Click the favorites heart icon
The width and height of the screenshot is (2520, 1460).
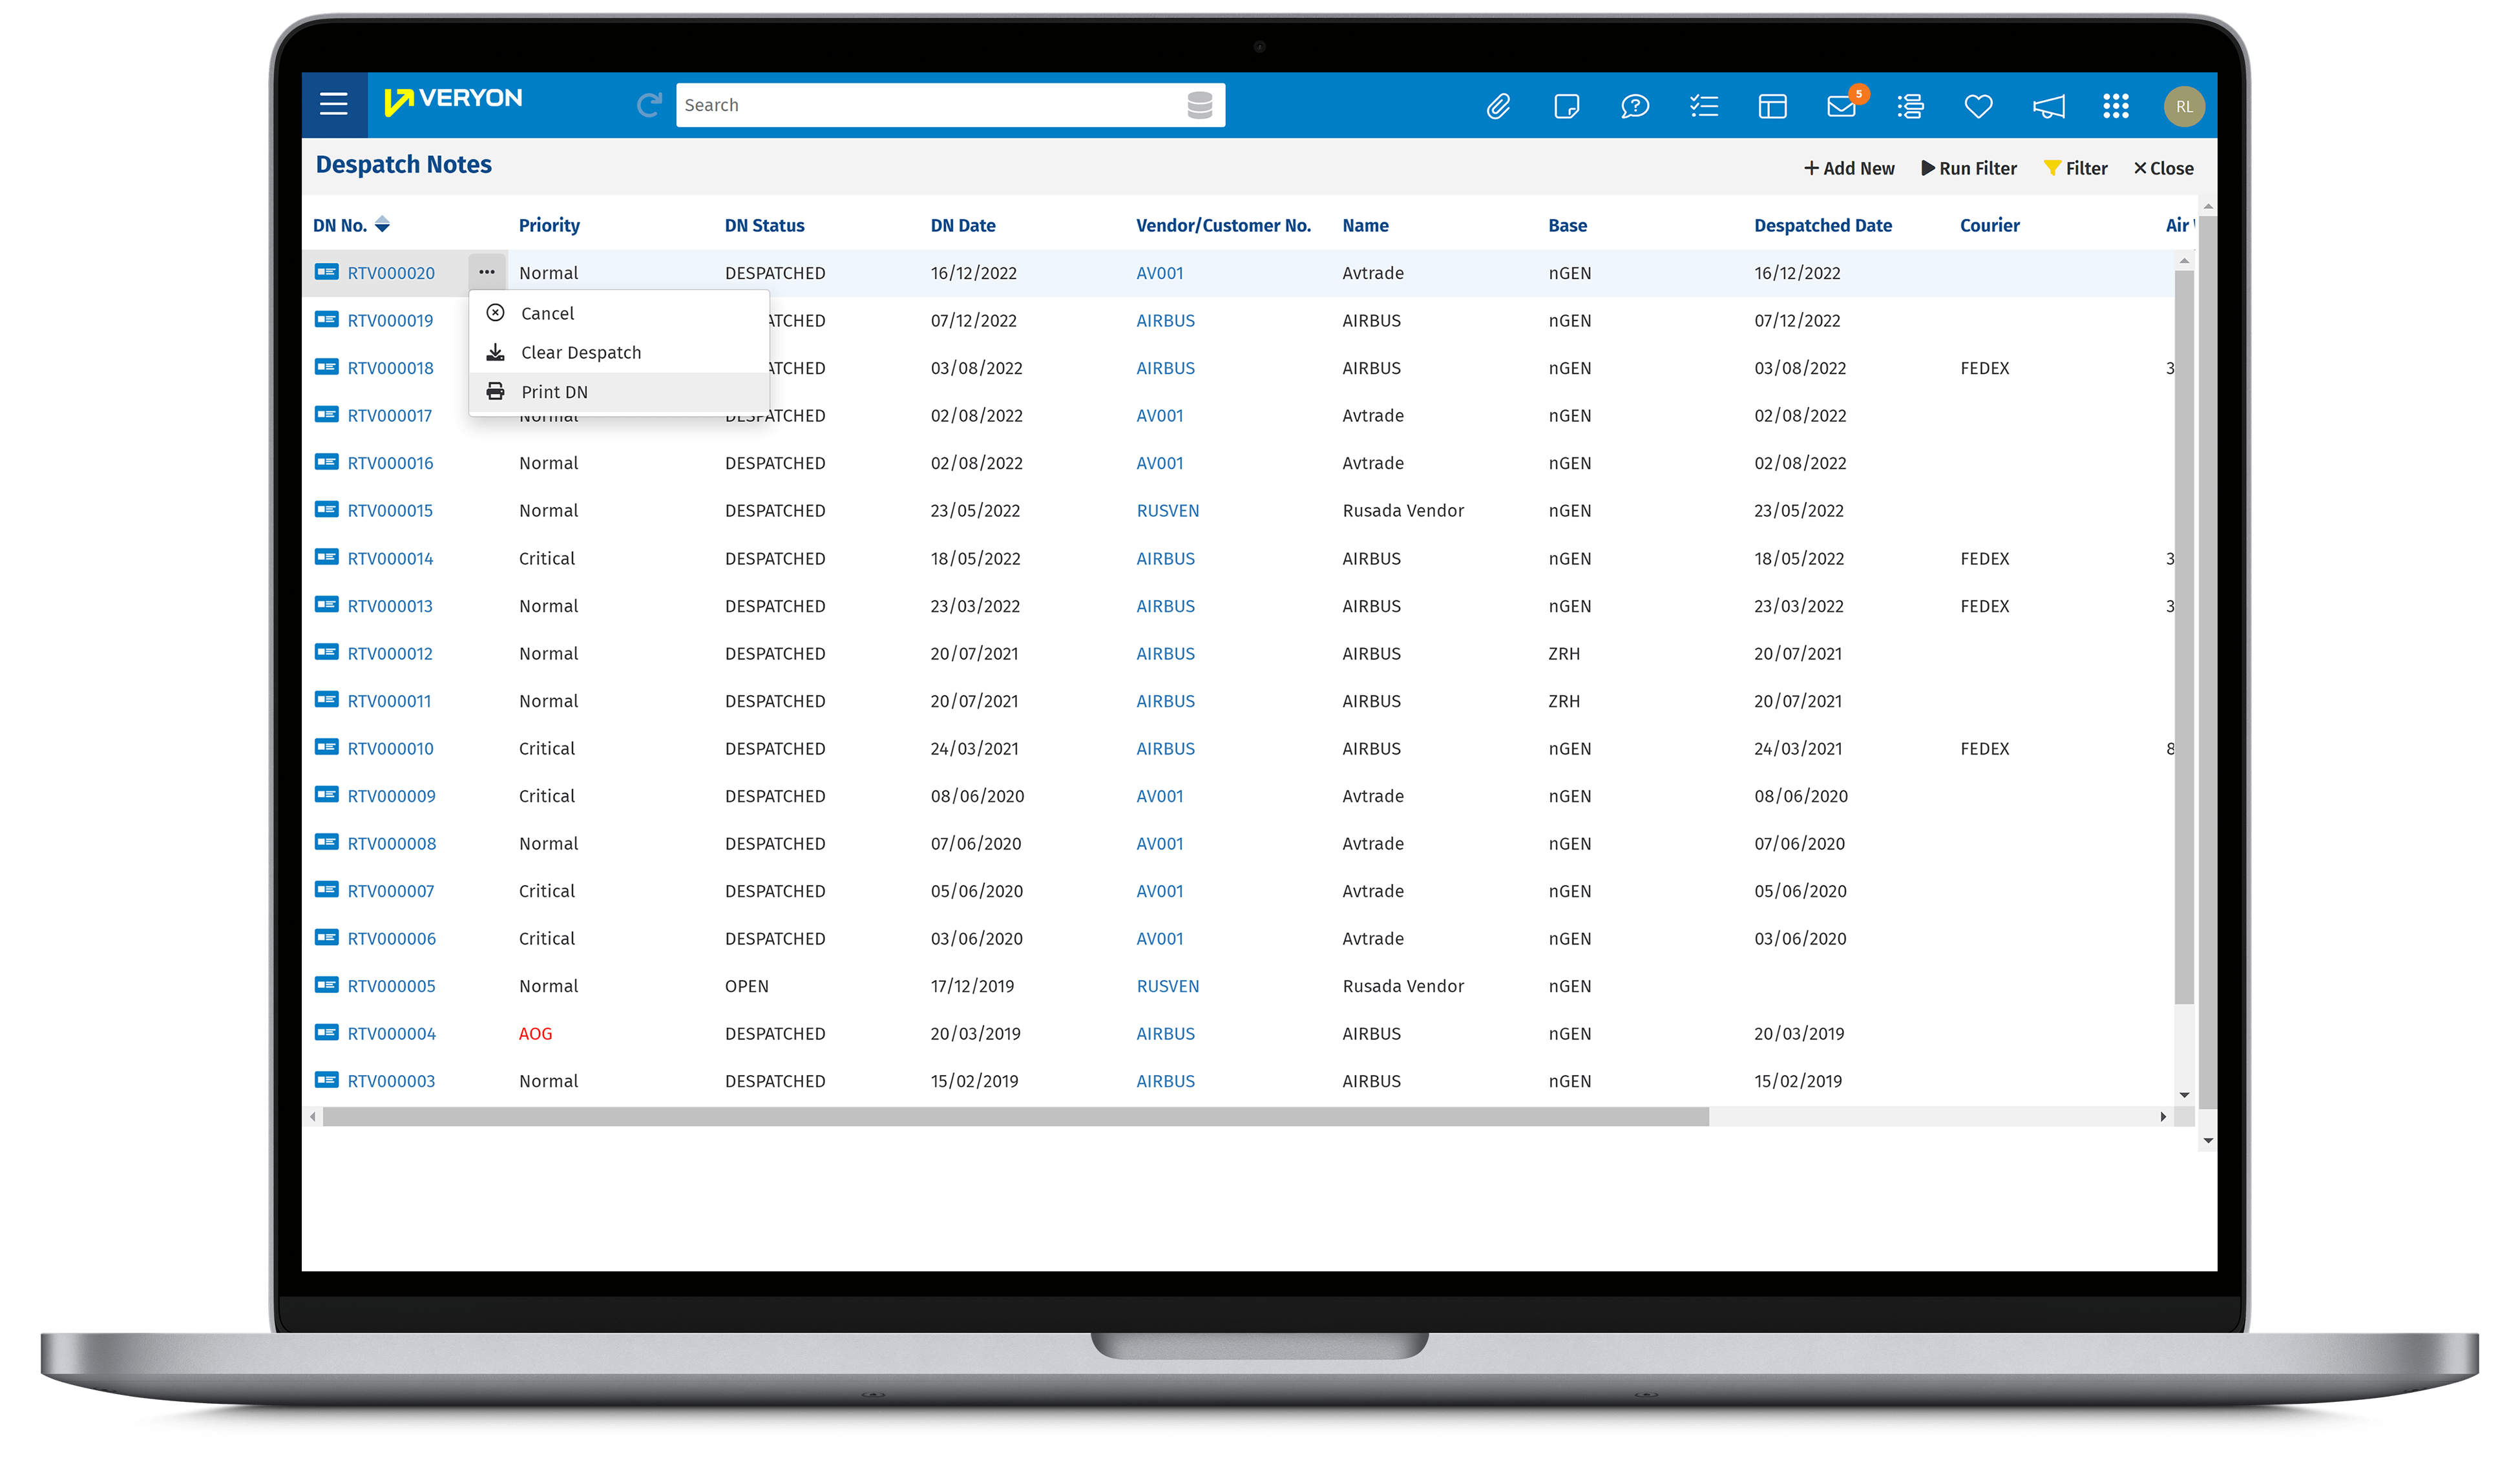[x=1978, y=105]
